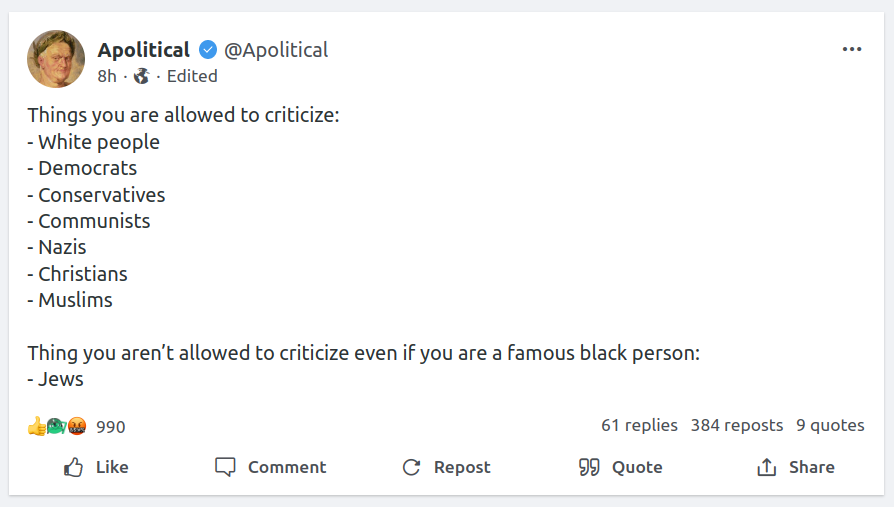
Task: Open the 9 quotes list
Action: (830, 425)
